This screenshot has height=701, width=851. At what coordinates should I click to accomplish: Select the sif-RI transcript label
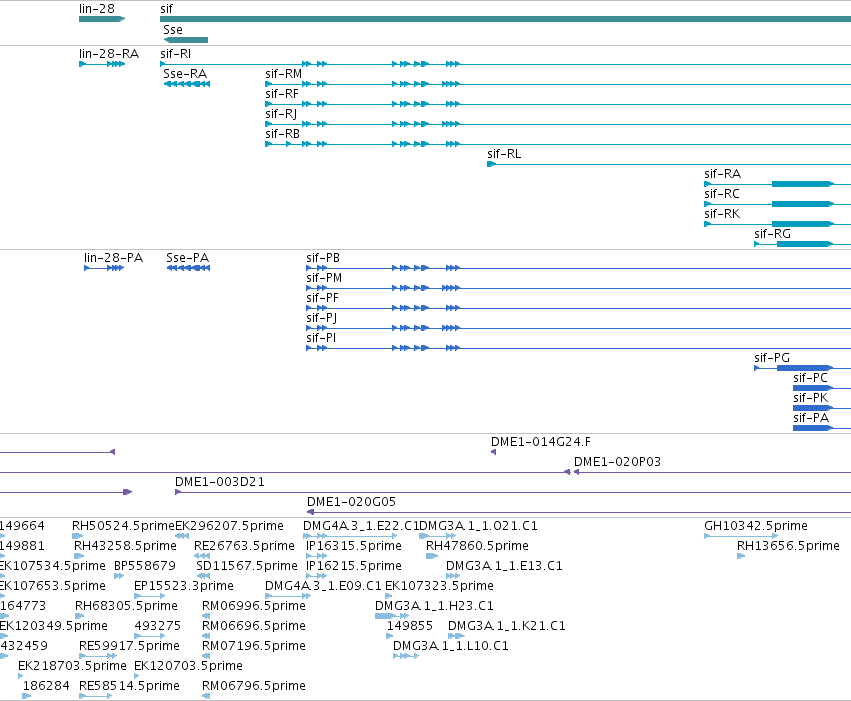pyautogui.click(x=175, y=54)
